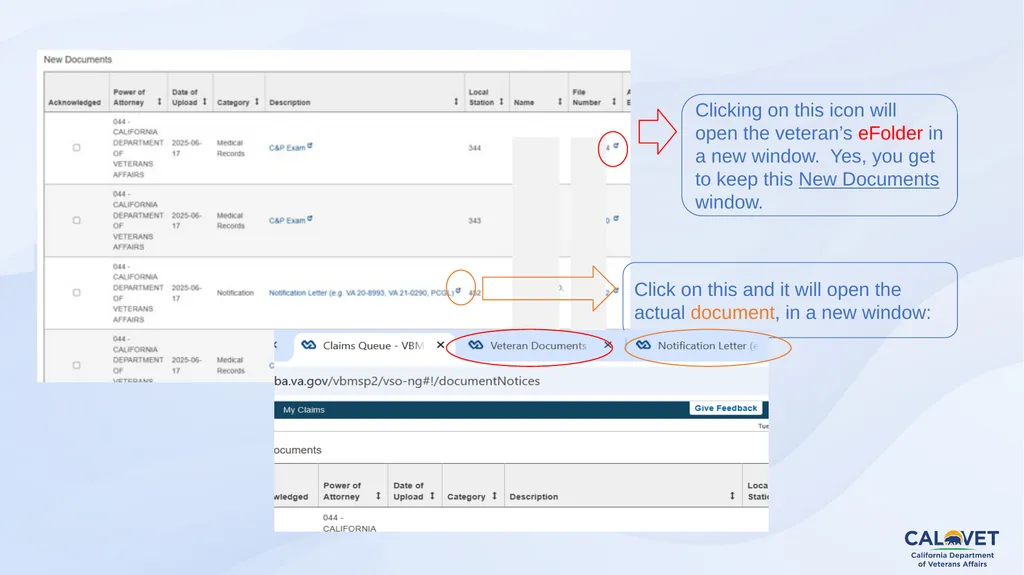Sort lower table by Description
The height and width of the screenshot is (575, 1024).
(732, 497)
